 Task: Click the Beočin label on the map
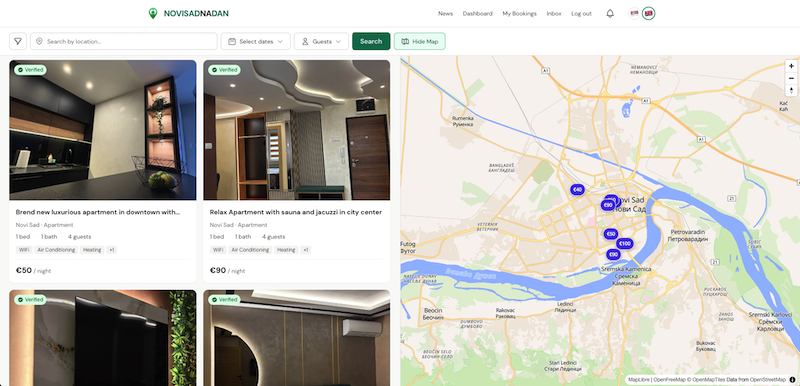[x=433, y=314]
